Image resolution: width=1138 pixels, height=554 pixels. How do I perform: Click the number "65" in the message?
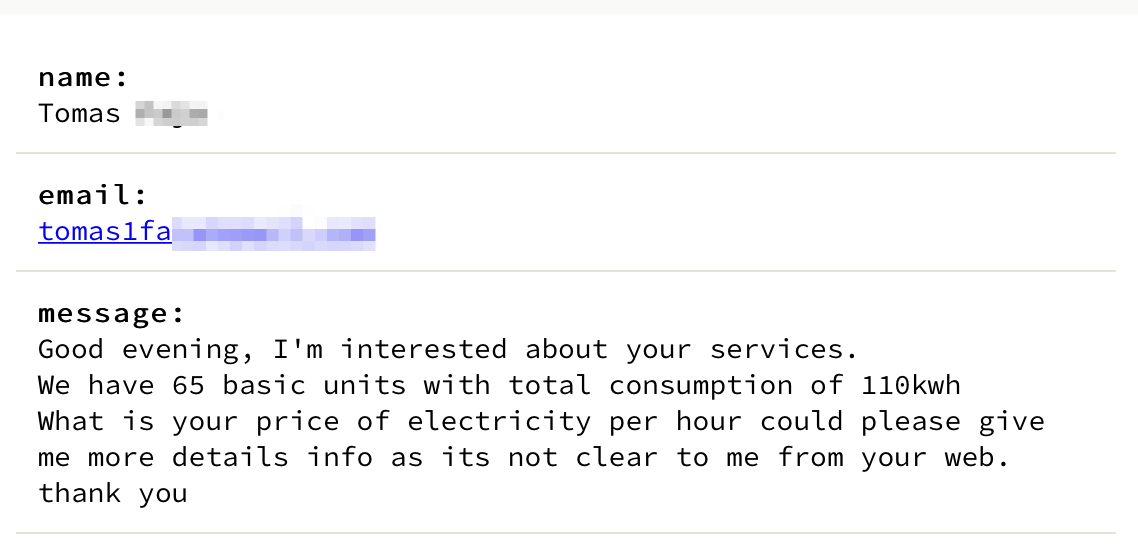[x=188, y=386]
